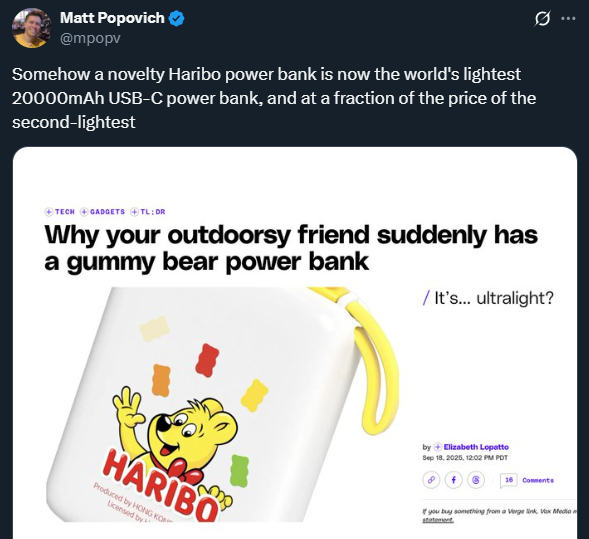Follow the TL;DR topic plus icon

pyautogui.click(x=134, y=212)
